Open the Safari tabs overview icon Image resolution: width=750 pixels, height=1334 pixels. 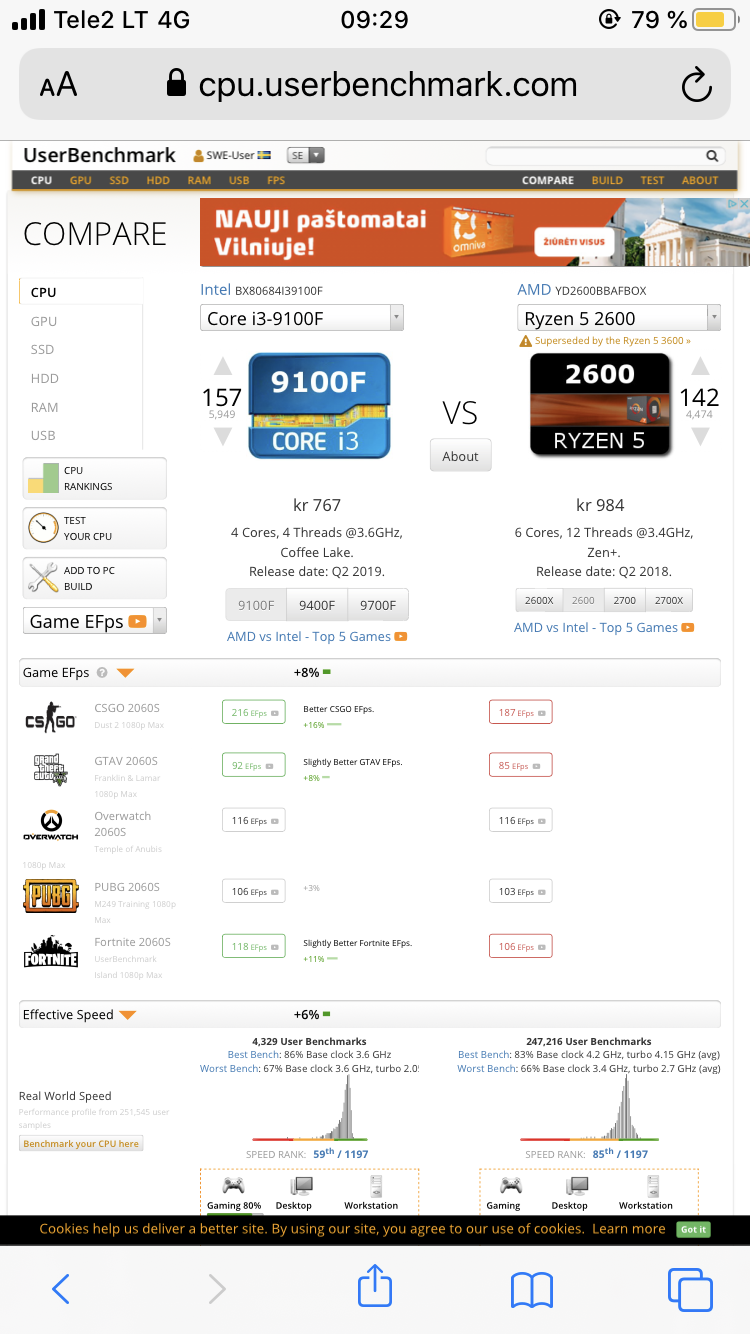point(690,1289)
